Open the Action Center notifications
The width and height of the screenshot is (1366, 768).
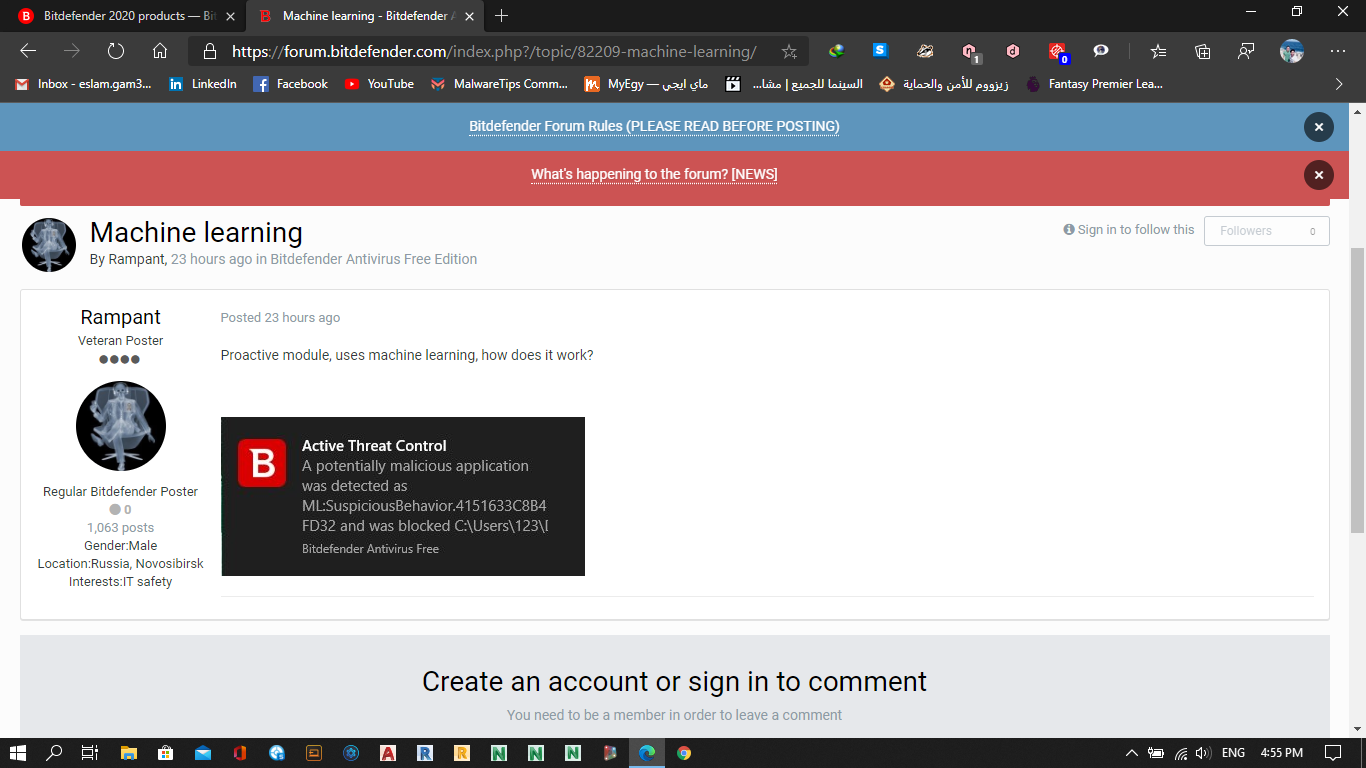click(x=1332, y=753)
